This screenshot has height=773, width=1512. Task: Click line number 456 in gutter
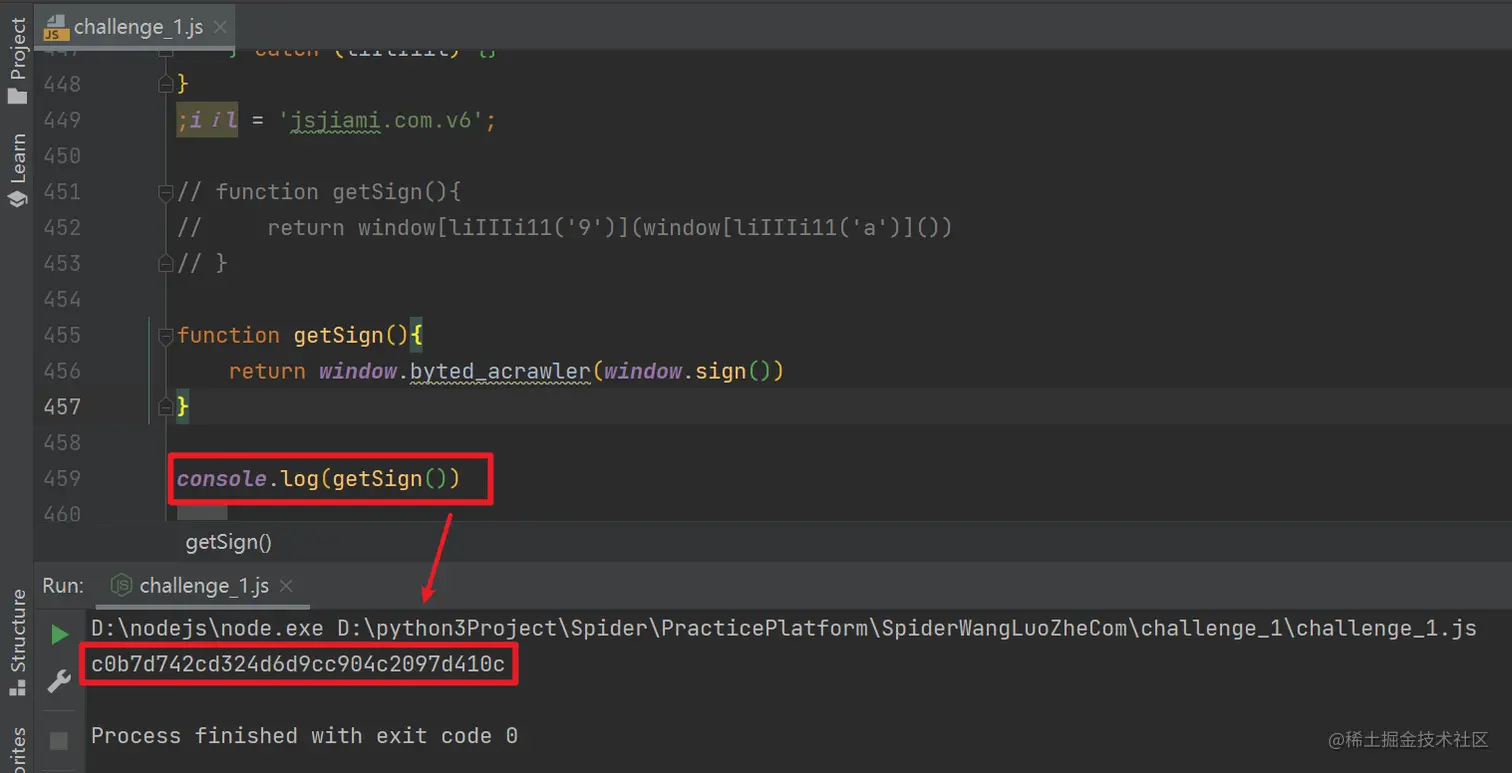point(62,371)
